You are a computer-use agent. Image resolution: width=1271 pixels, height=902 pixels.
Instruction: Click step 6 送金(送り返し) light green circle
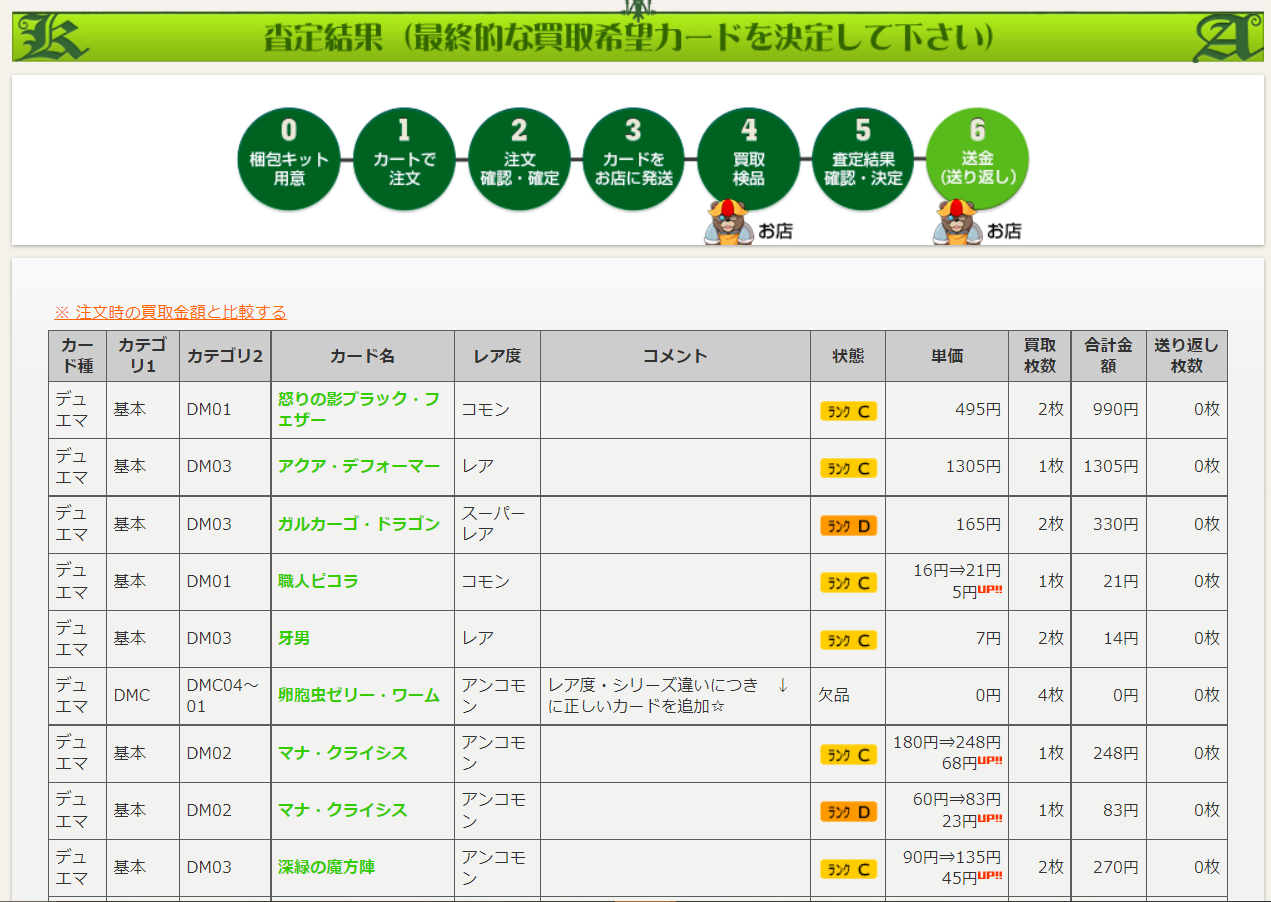pos(977,159)
